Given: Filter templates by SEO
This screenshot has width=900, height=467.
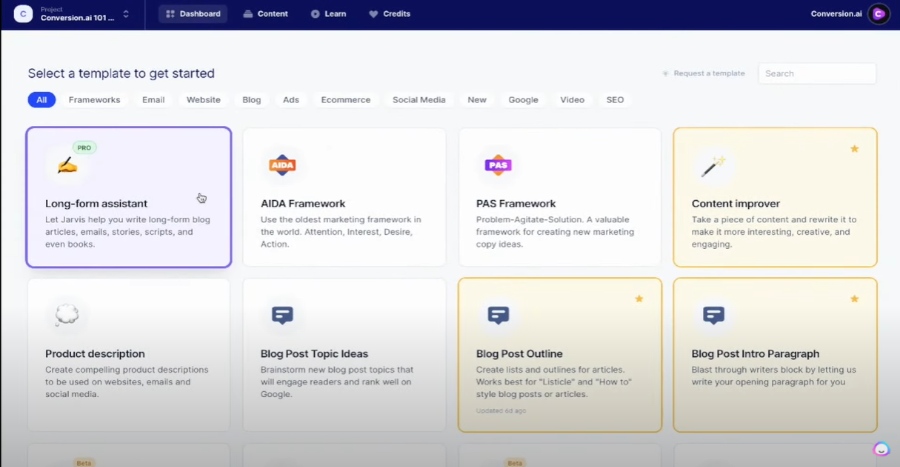Looking at the screenshot, I should pyautogui.click(x=615, y=100).
